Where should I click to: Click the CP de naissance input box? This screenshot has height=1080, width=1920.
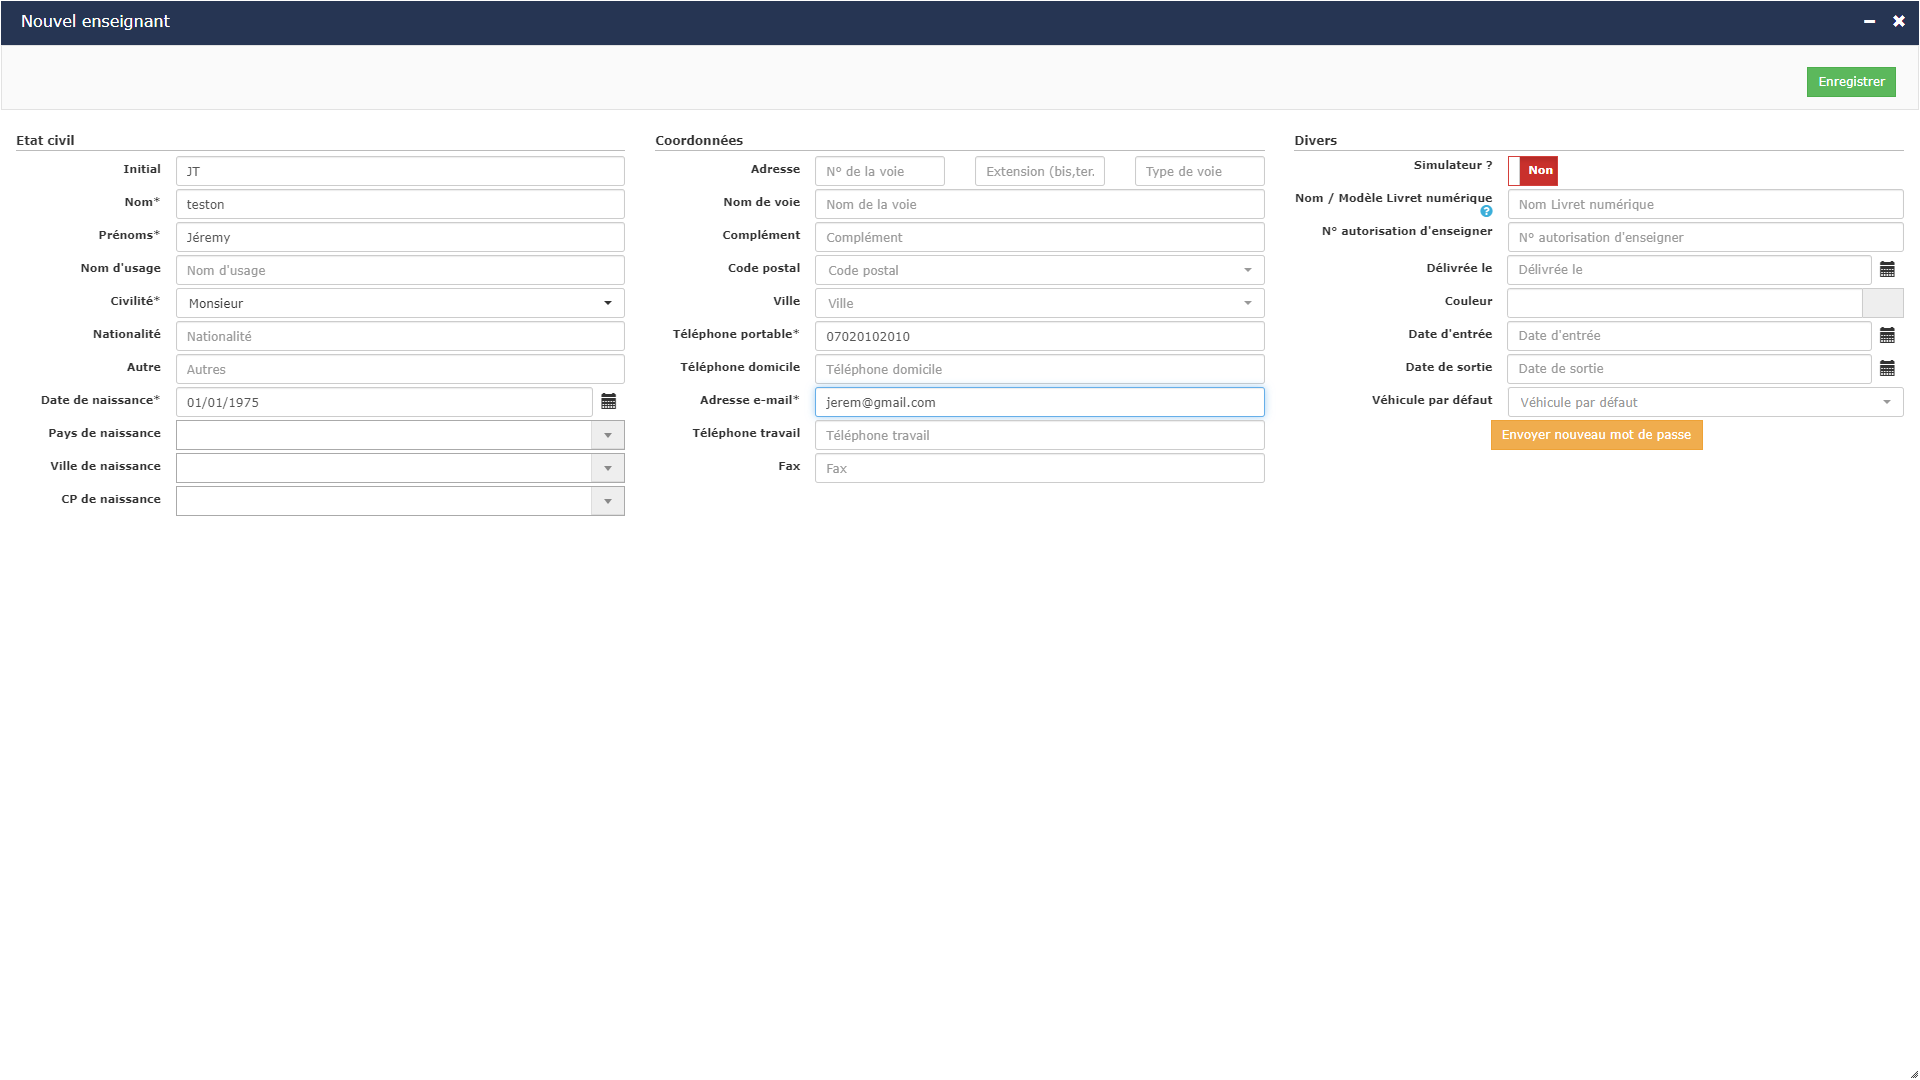384,501
